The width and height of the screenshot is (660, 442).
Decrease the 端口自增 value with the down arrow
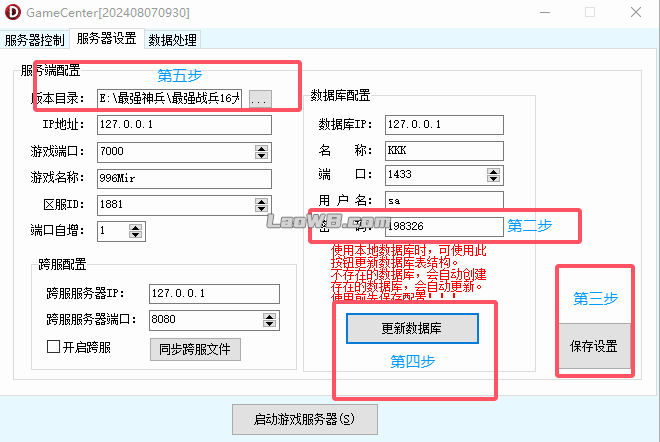[135, 235]
